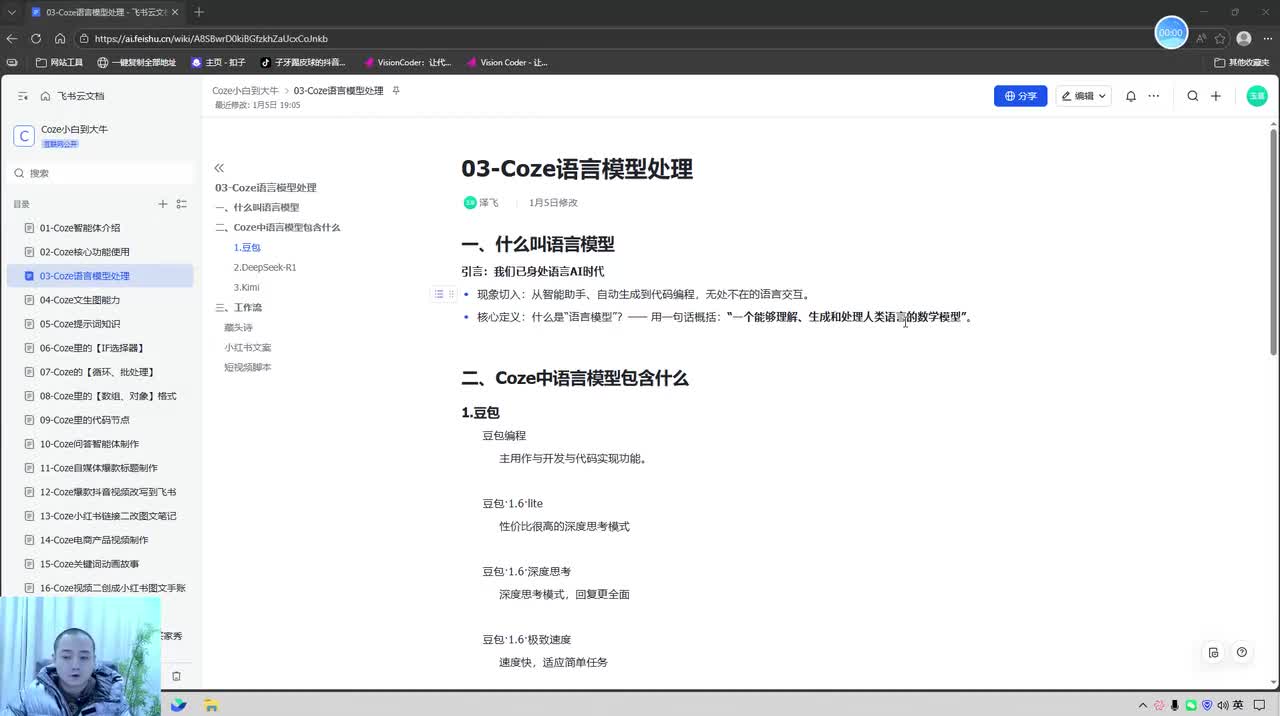Open 12-Coze爆款抖音视频改写到飞书 page
Viewport: 1280px width, 716px height.
pyautogui.click(x=108, y=492)
